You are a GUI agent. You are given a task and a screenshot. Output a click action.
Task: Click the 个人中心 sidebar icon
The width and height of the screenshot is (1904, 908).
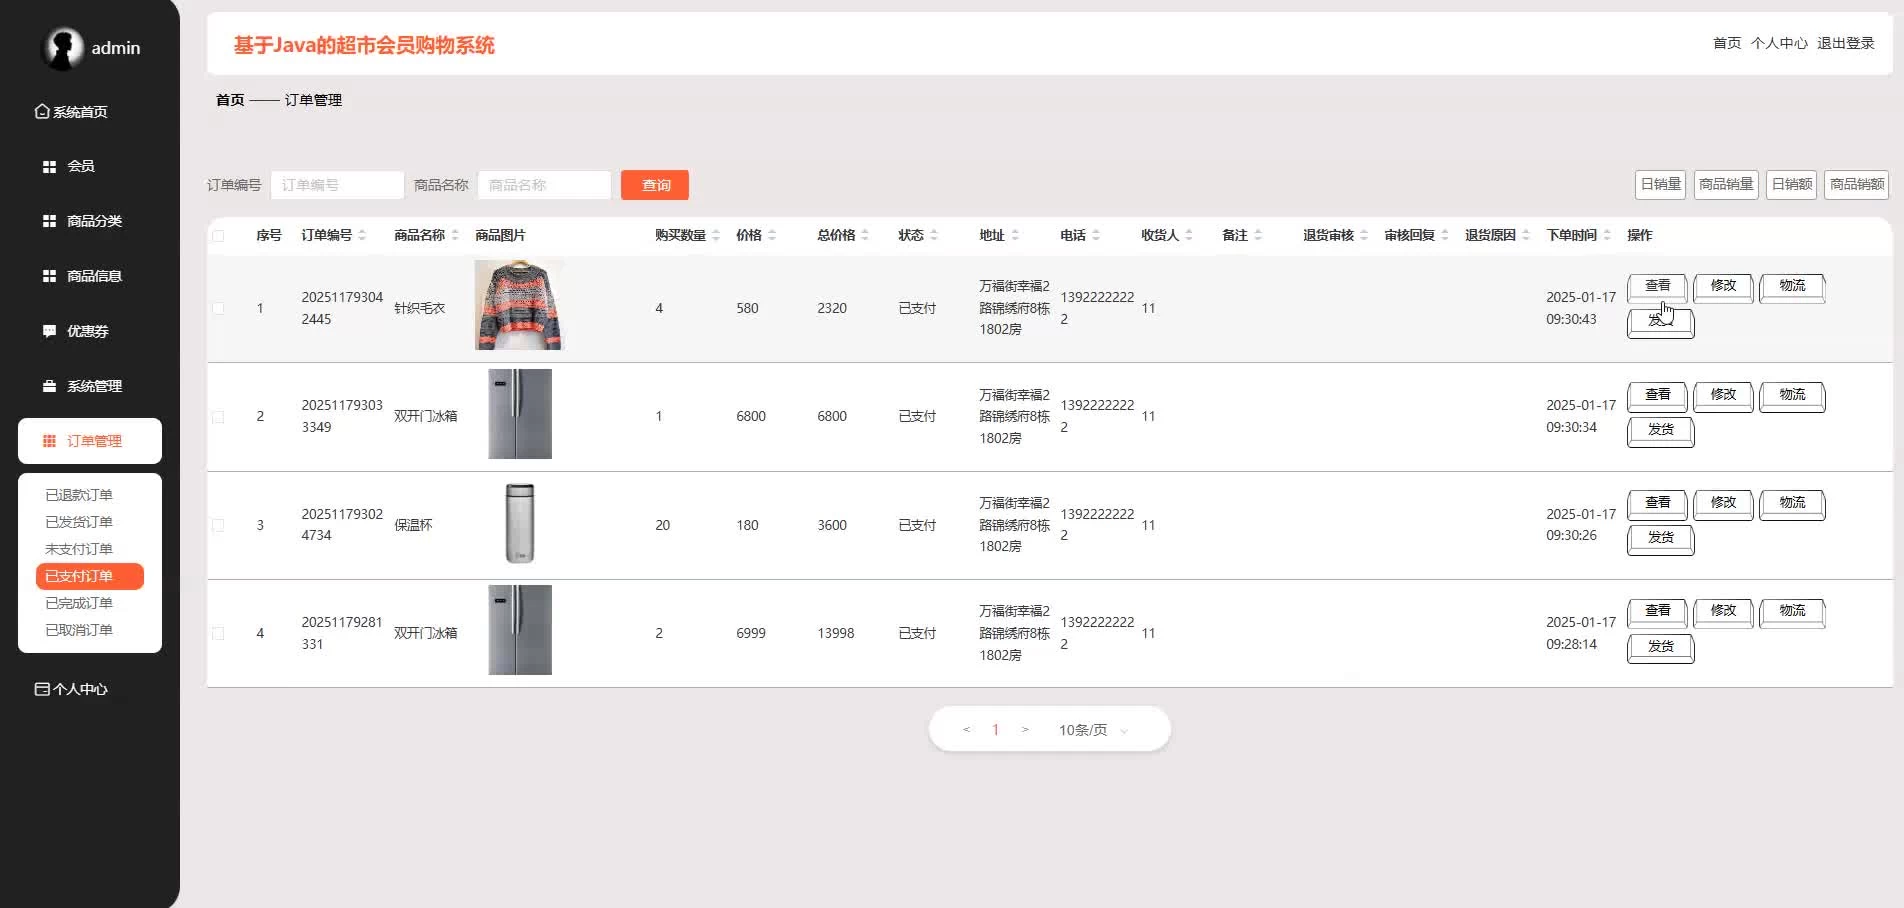coord(42,689)
